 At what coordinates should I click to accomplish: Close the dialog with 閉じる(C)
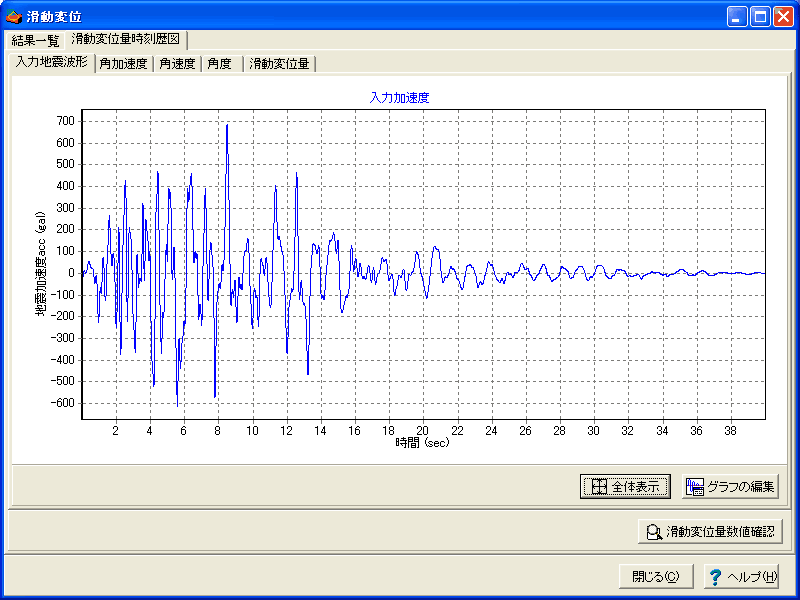656,577
